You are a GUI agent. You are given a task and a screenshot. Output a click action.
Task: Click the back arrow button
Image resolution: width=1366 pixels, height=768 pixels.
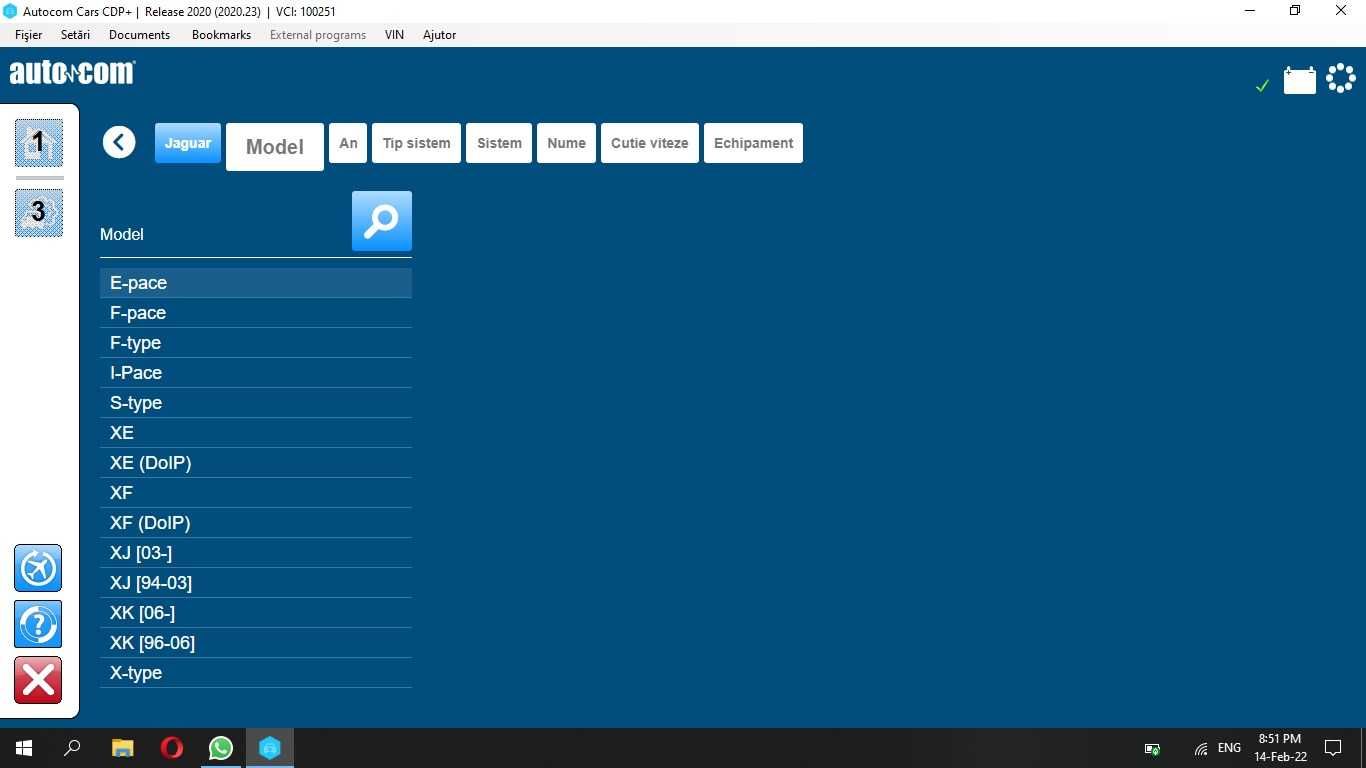coord(119,142)
